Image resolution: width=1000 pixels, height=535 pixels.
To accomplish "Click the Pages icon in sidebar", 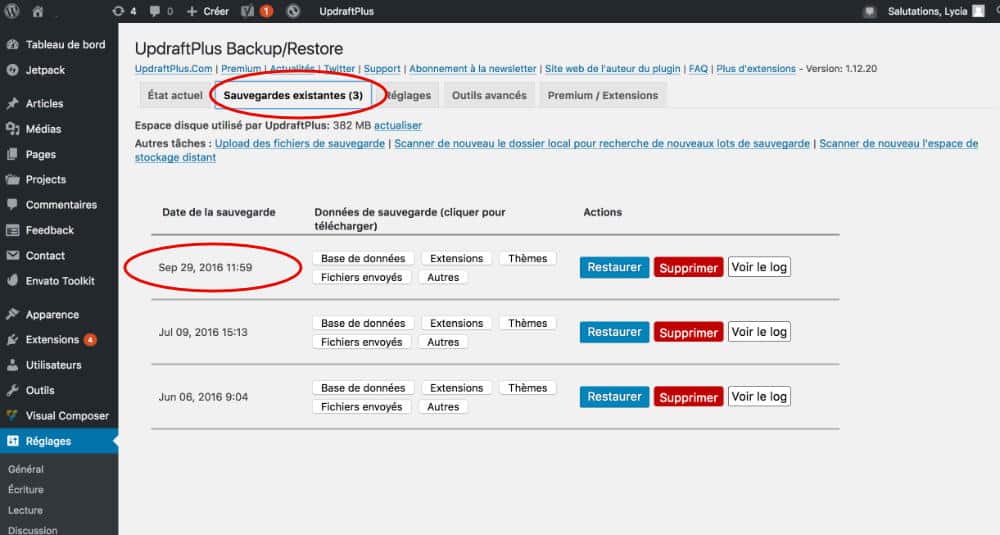I will point(12,154).
